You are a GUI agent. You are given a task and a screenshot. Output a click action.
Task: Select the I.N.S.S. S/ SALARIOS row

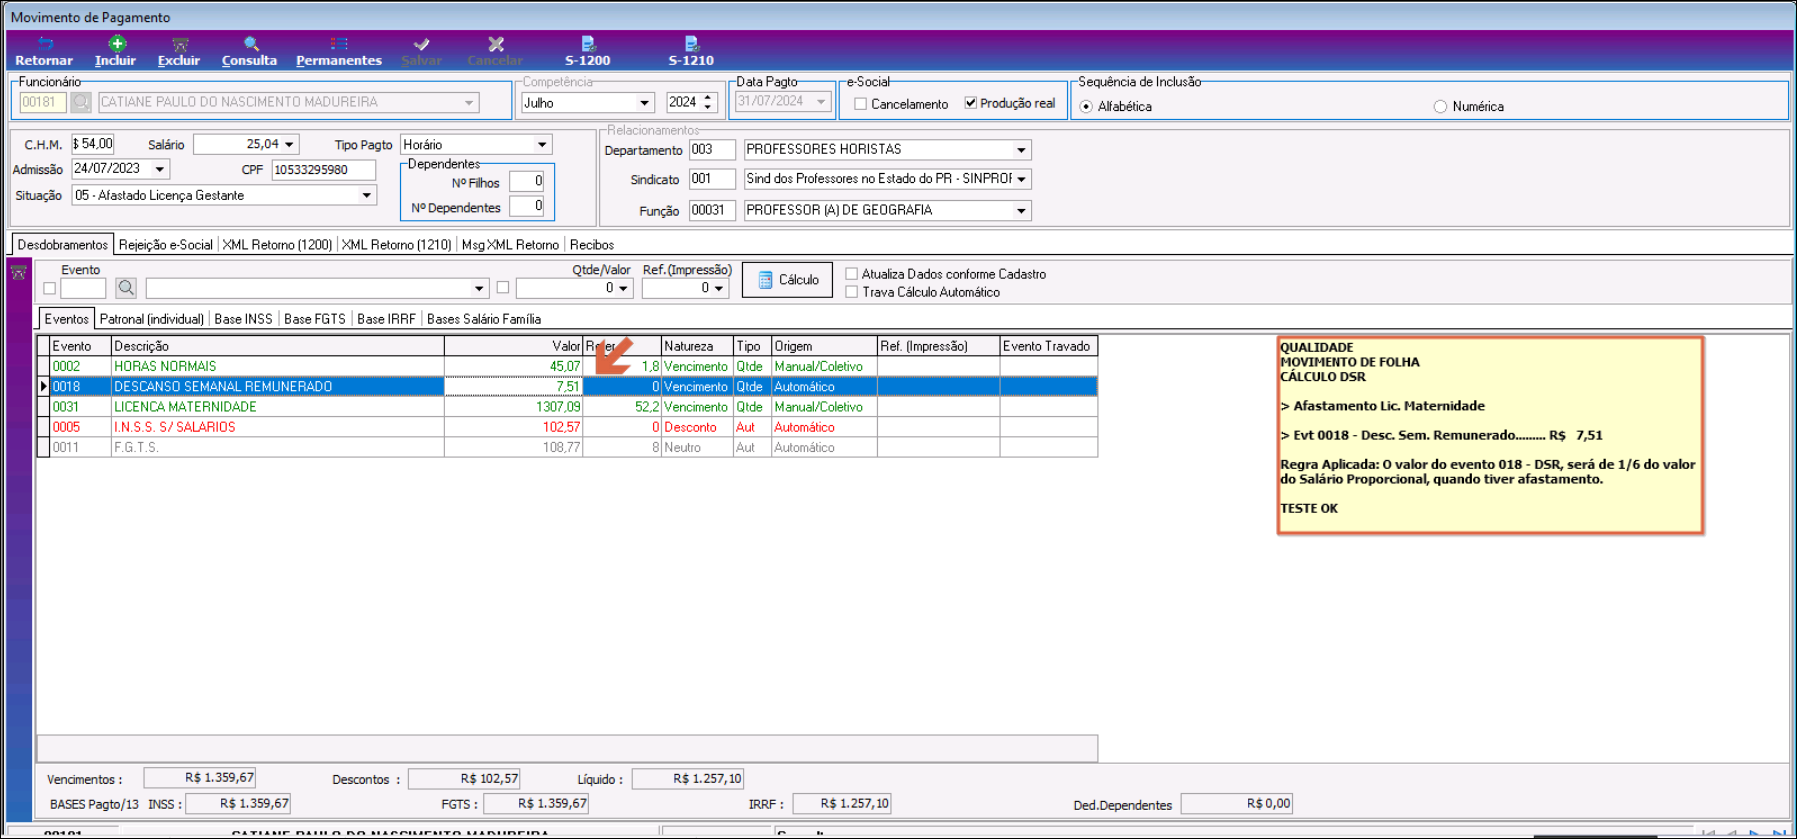pos(567,427)
